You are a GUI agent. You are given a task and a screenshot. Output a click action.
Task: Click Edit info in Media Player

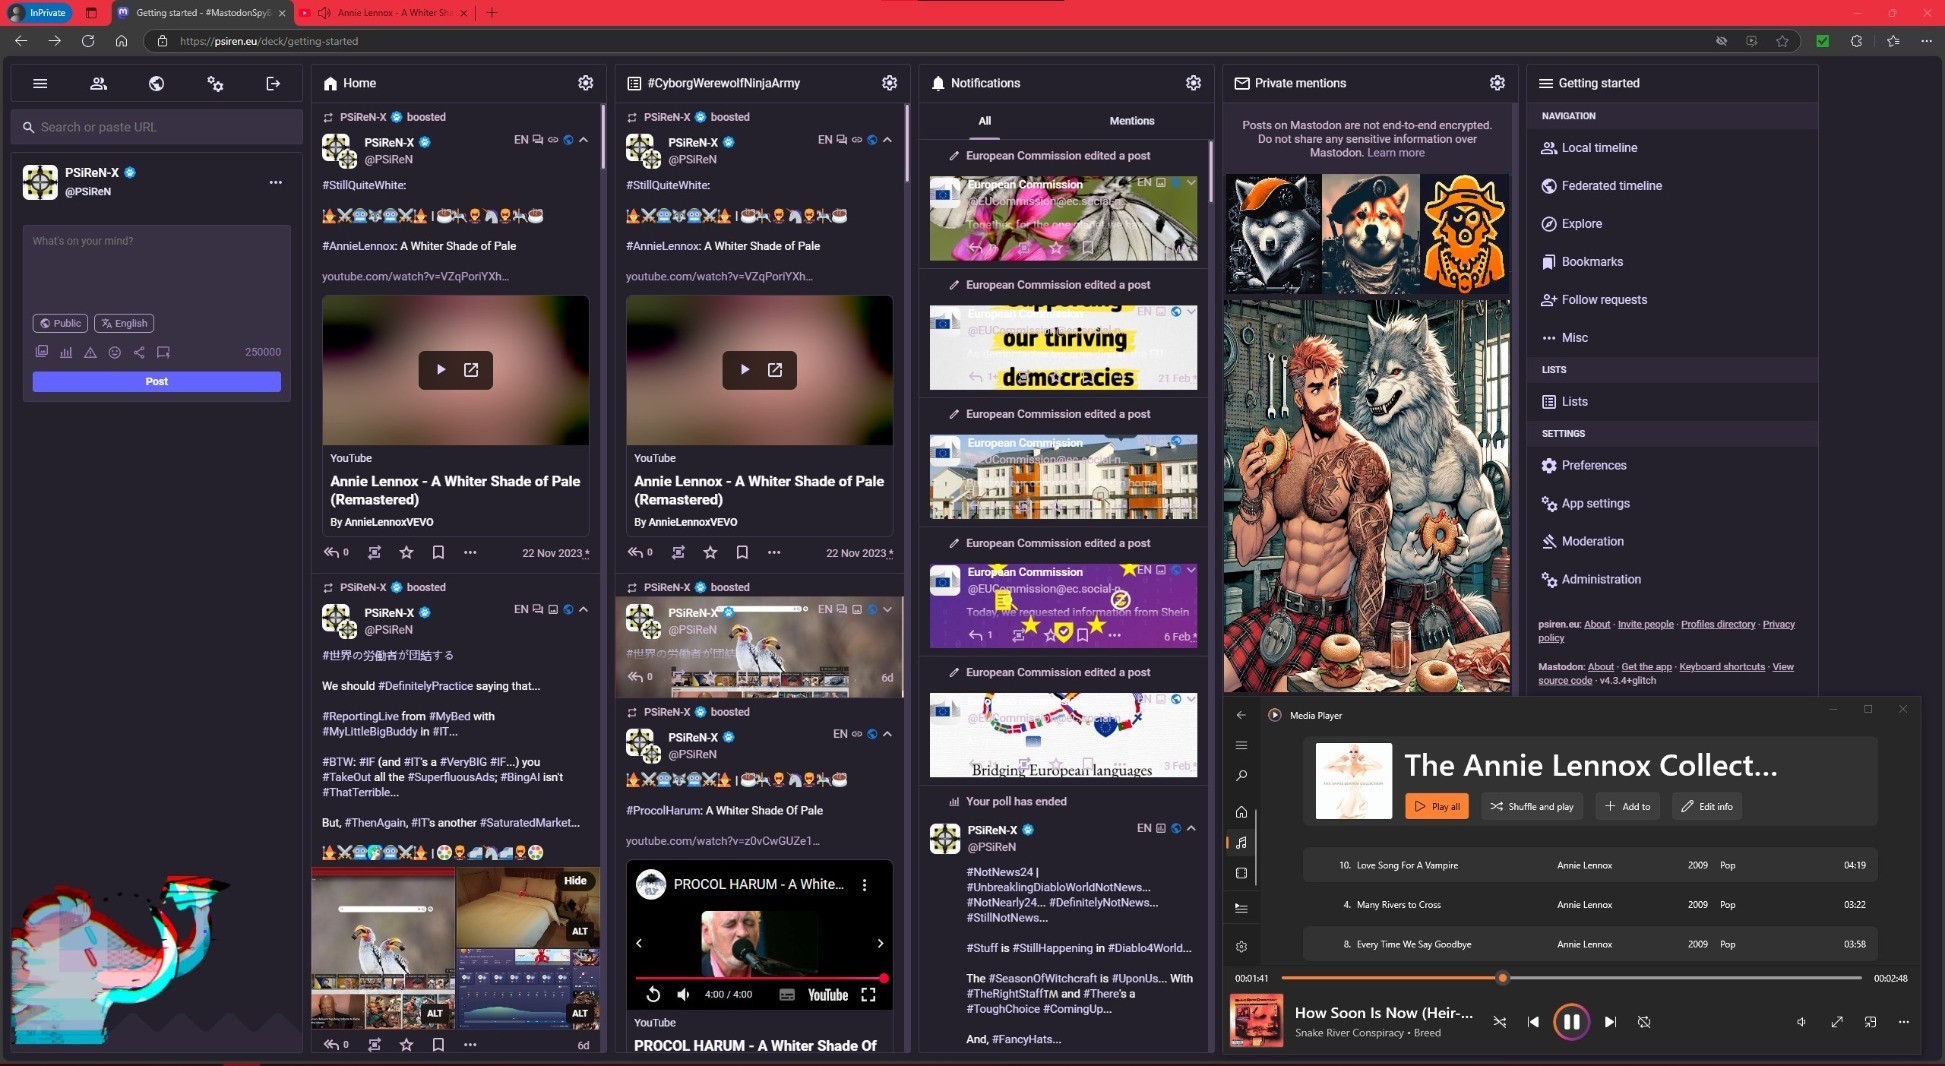click(1707, 806)
